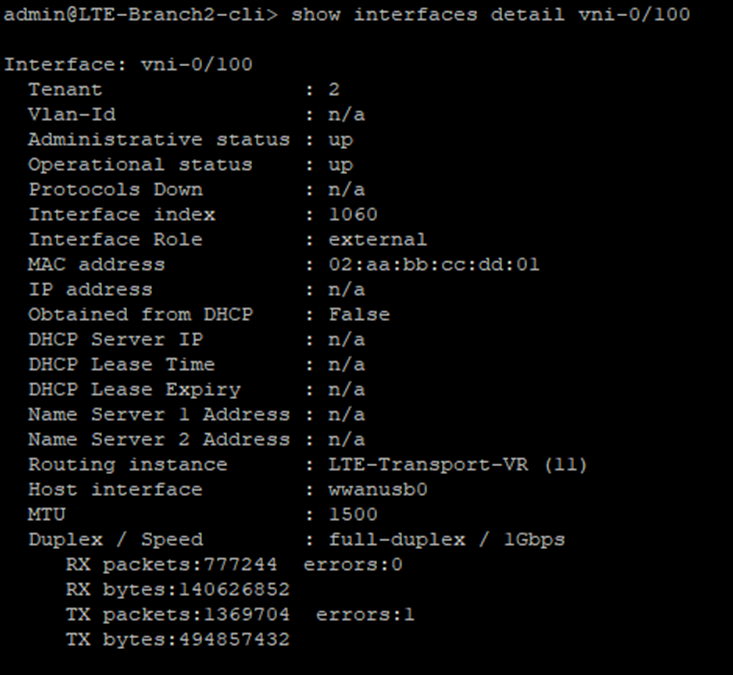Click the 'TX packets:1369704' text
Image resolution: width=733 pixels, height=675 pixels.
(178, 615)
